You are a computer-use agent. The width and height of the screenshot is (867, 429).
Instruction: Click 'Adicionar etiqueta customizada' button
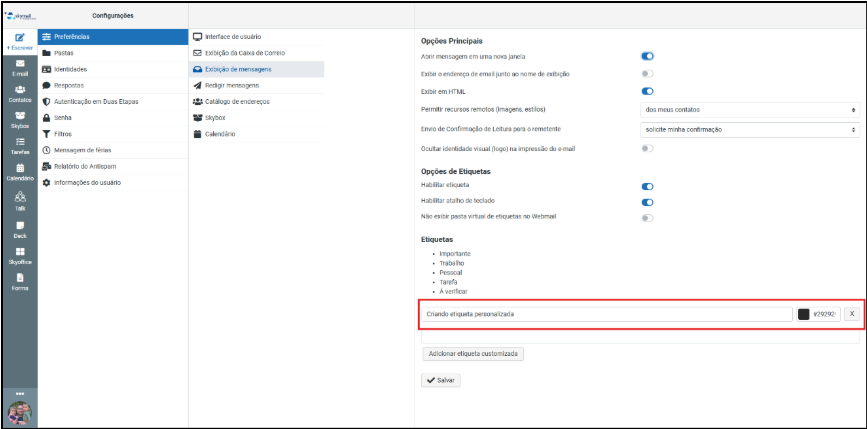click(473, 353)
